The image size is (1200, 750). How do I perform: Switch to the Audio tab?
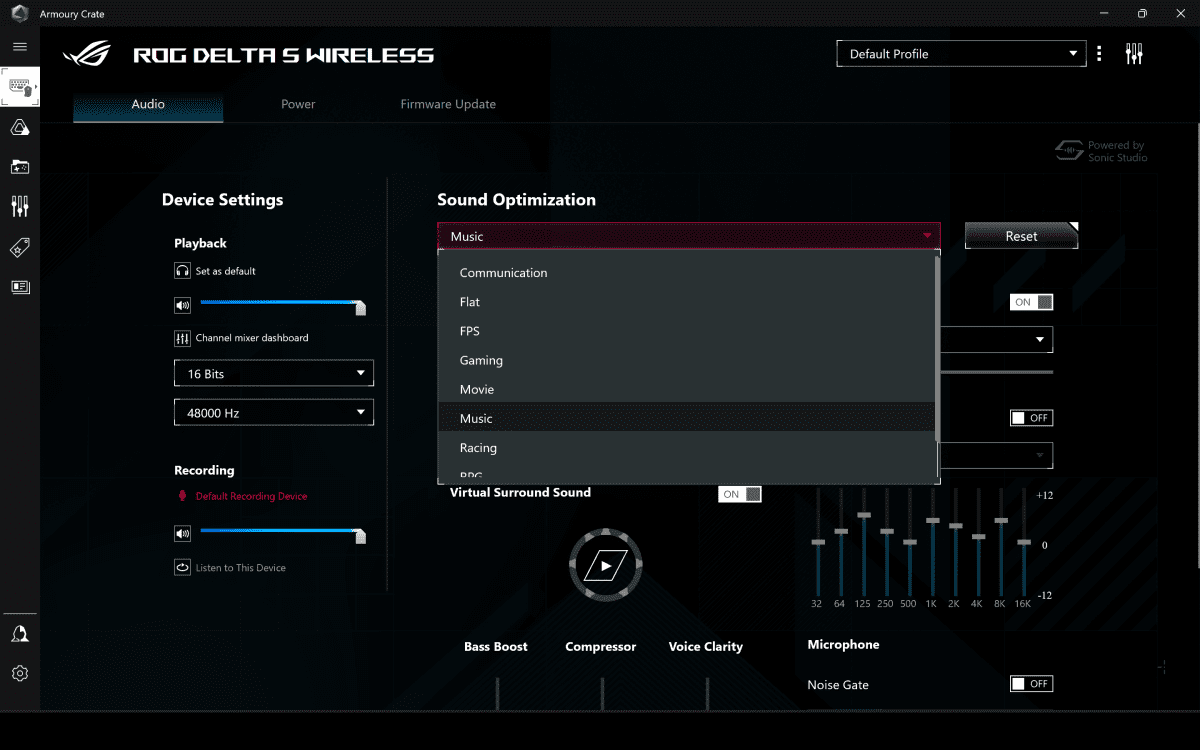[x=148, y=104]
